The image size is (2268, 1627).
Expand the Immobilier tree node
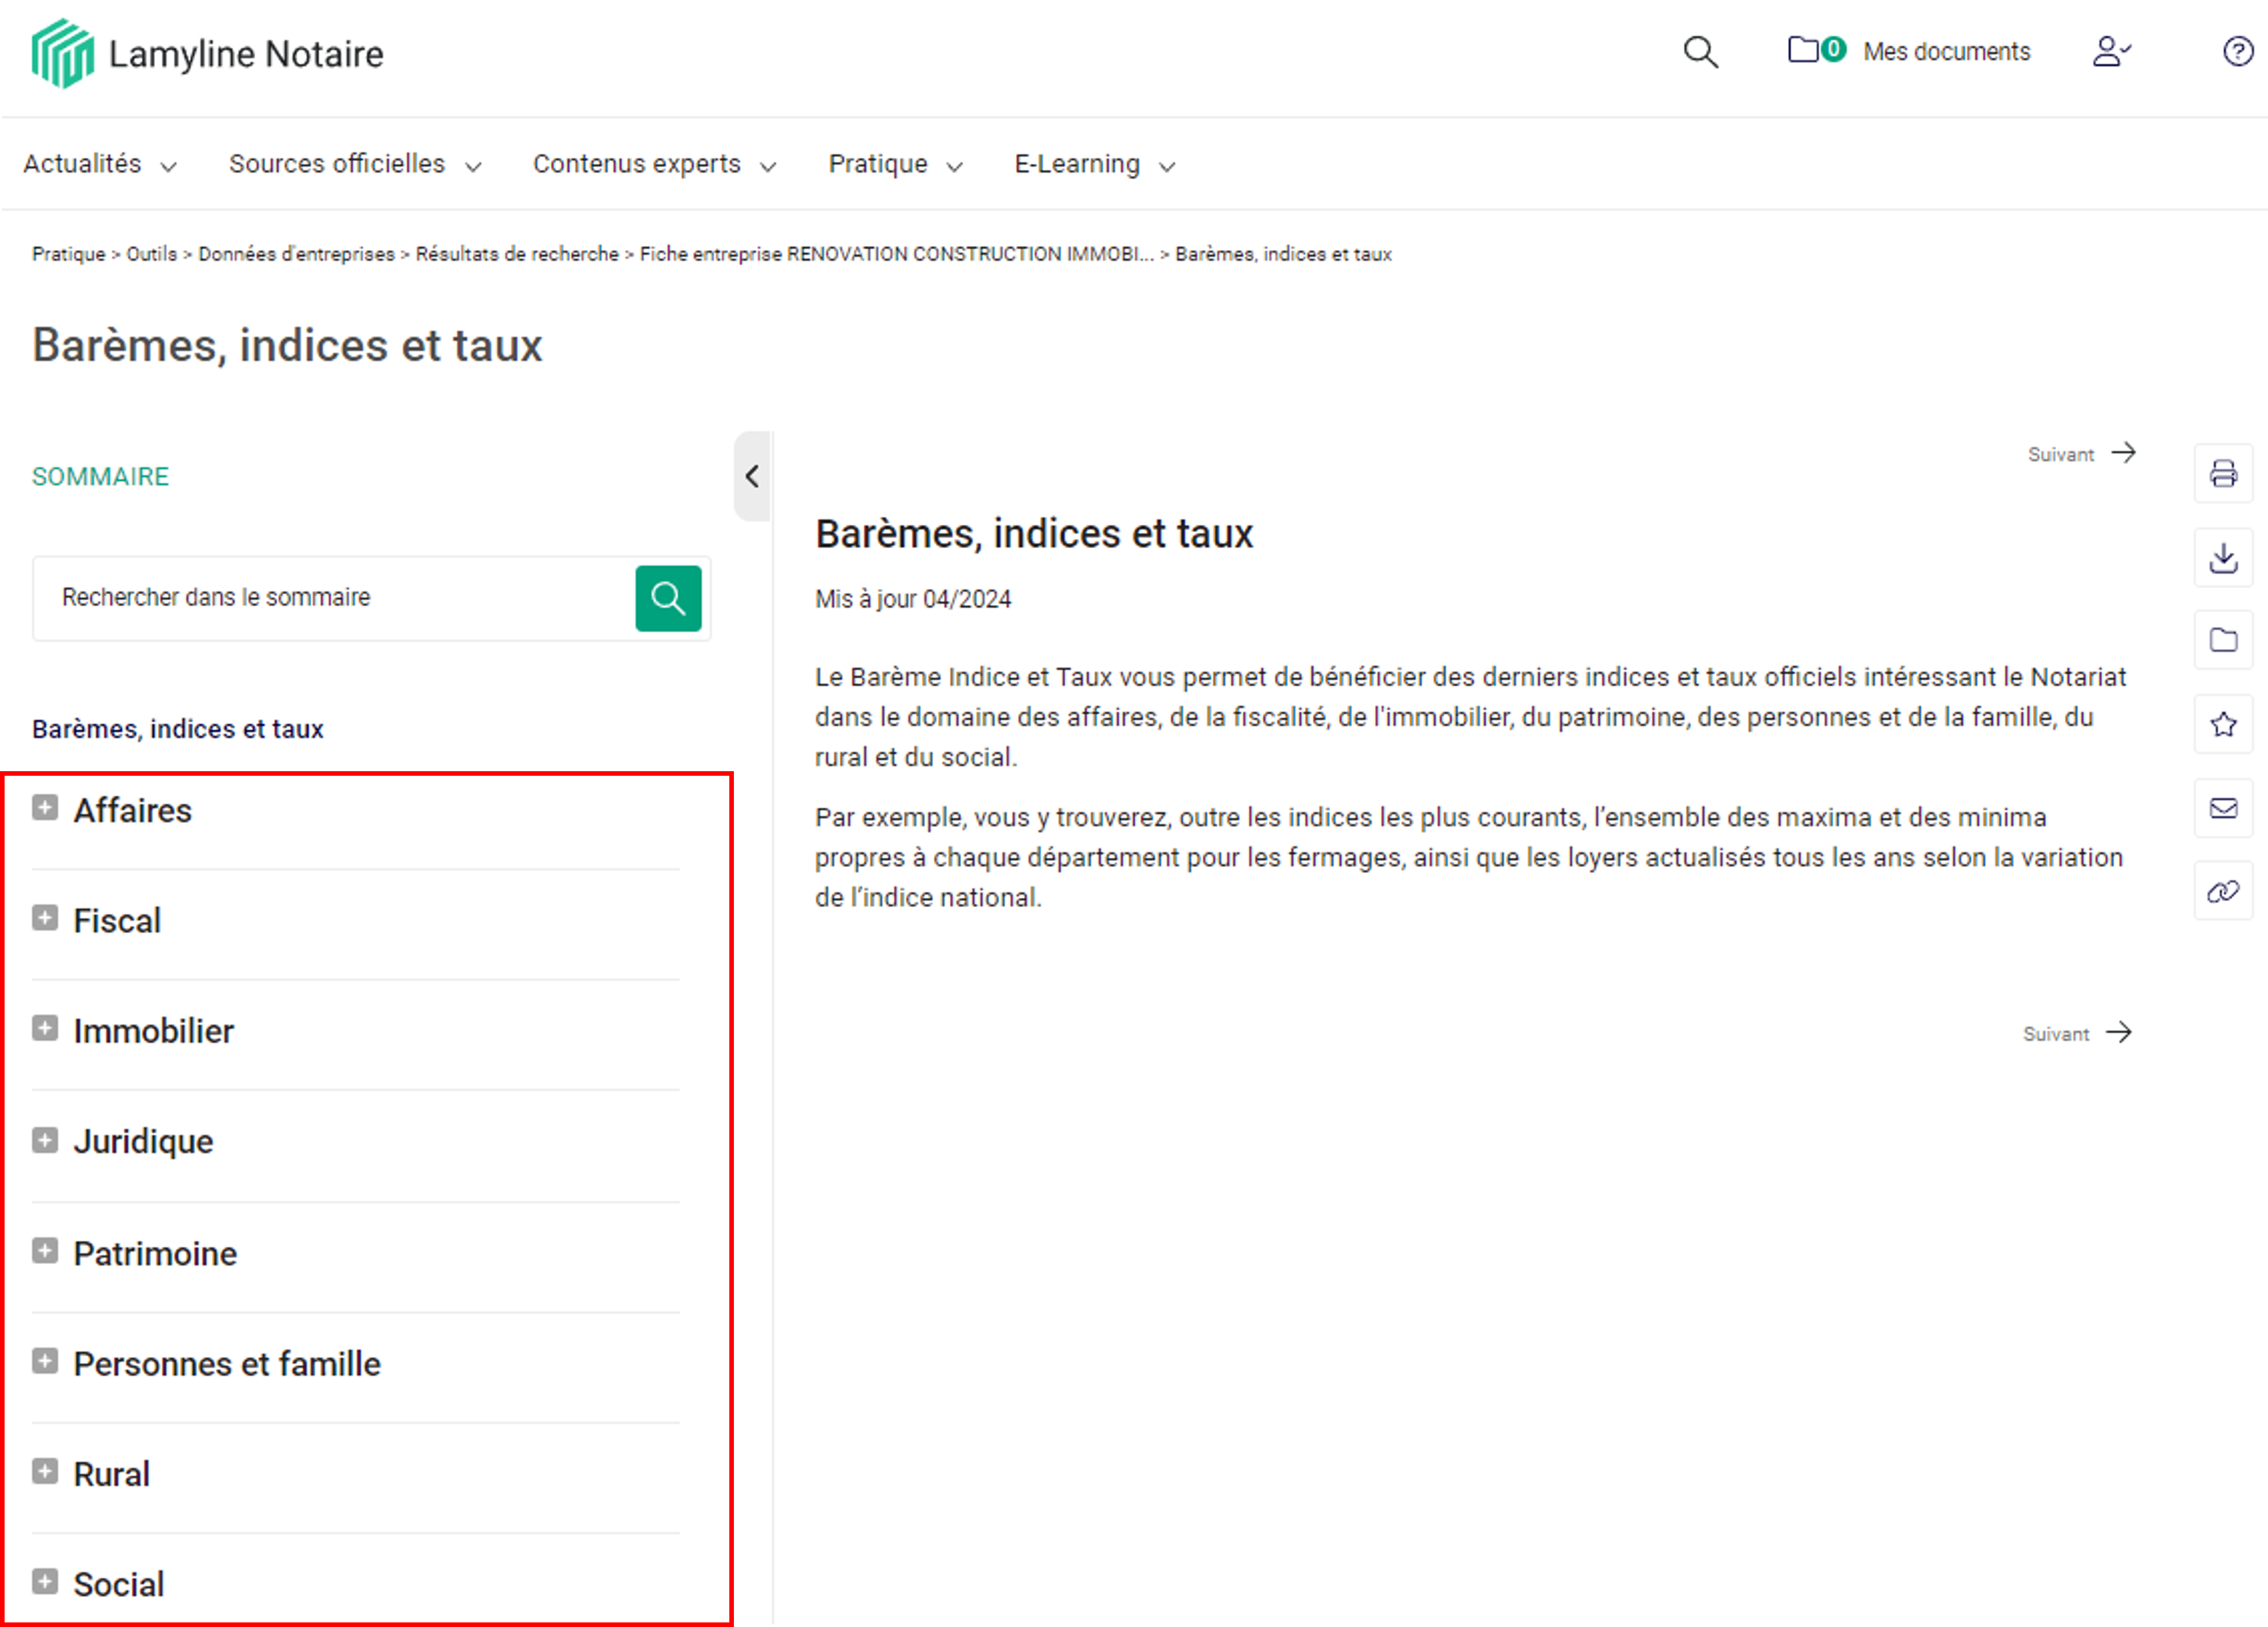[x=45, y=1029]
